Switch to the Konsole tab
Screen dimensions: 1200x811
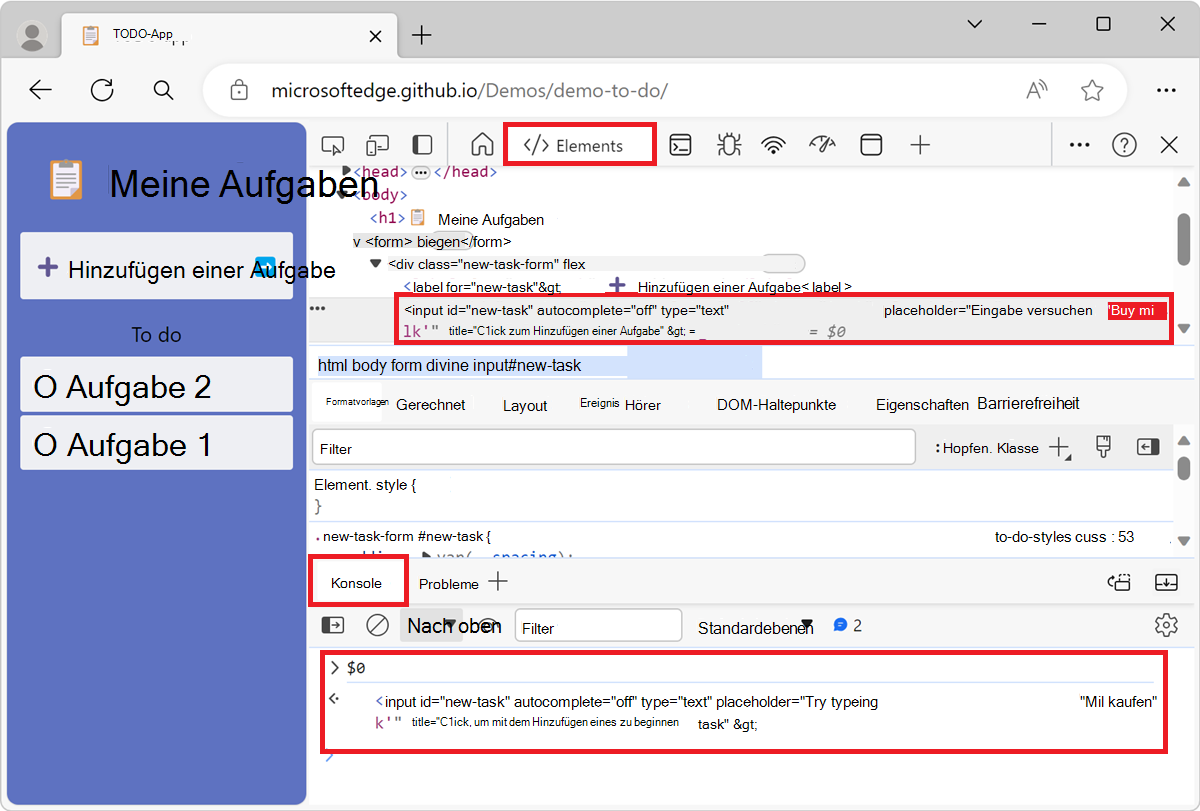tap(358, 583)
